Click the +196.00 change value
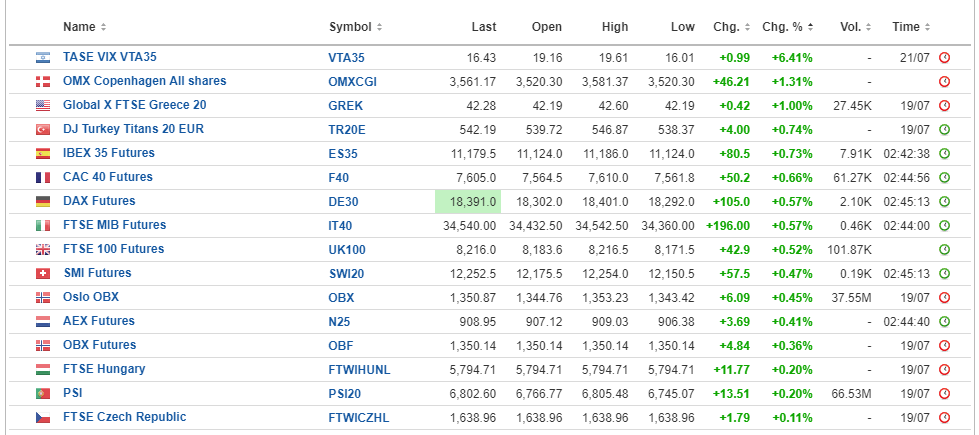 click(x=728, y=226)
